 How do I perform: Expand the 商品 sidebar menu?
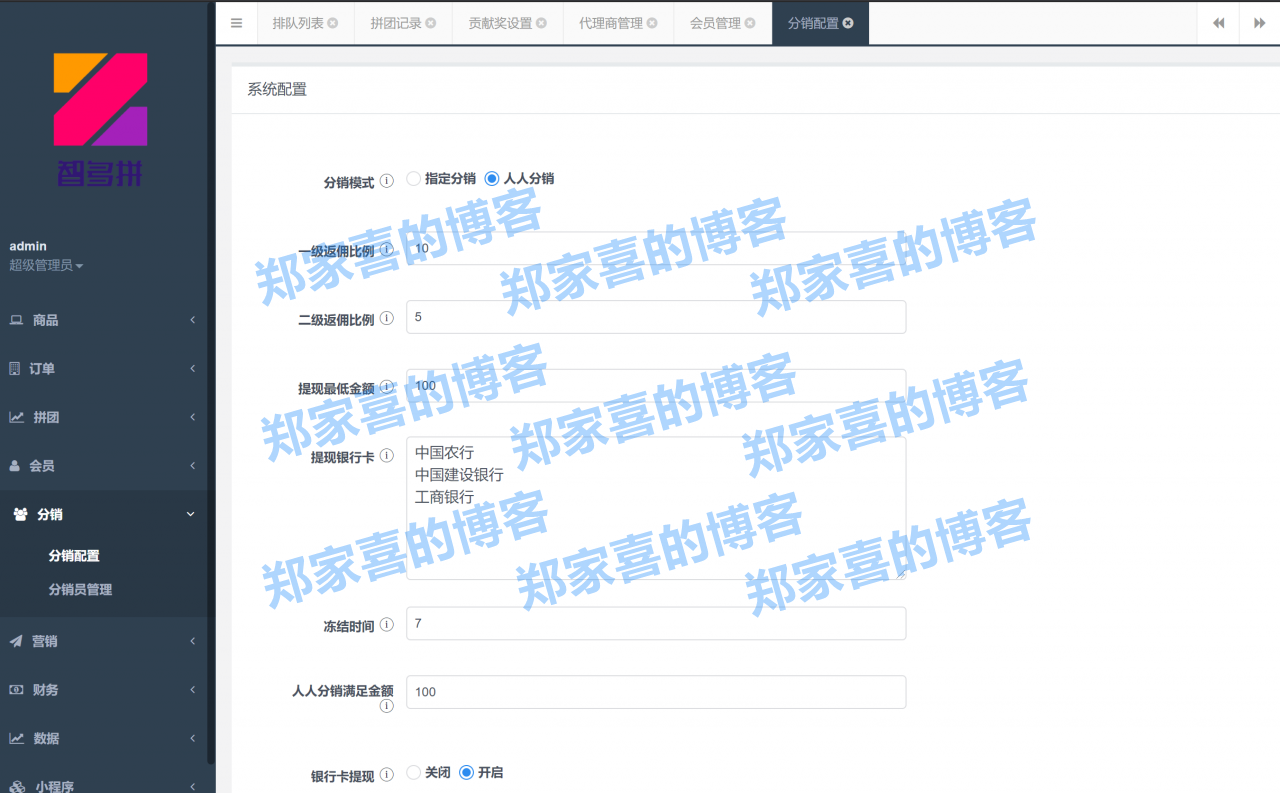tap(192, 320)
